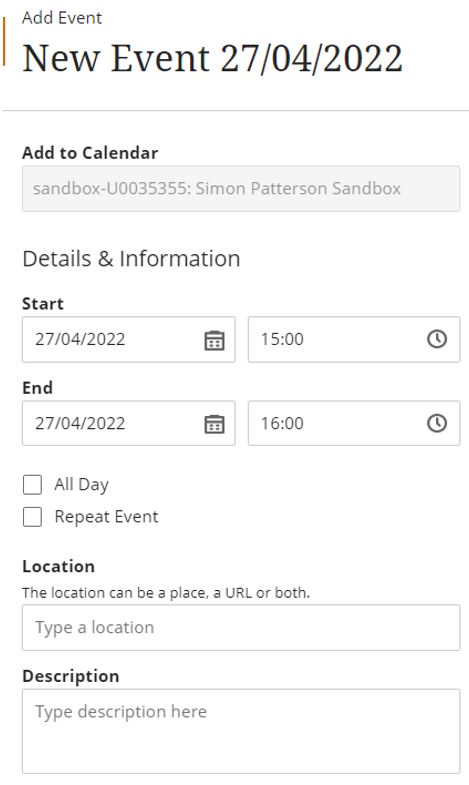Viewport: 469px width, 785px height.
Task: Select the End date text 27/04/2022
Action: (x=80, y=423)
